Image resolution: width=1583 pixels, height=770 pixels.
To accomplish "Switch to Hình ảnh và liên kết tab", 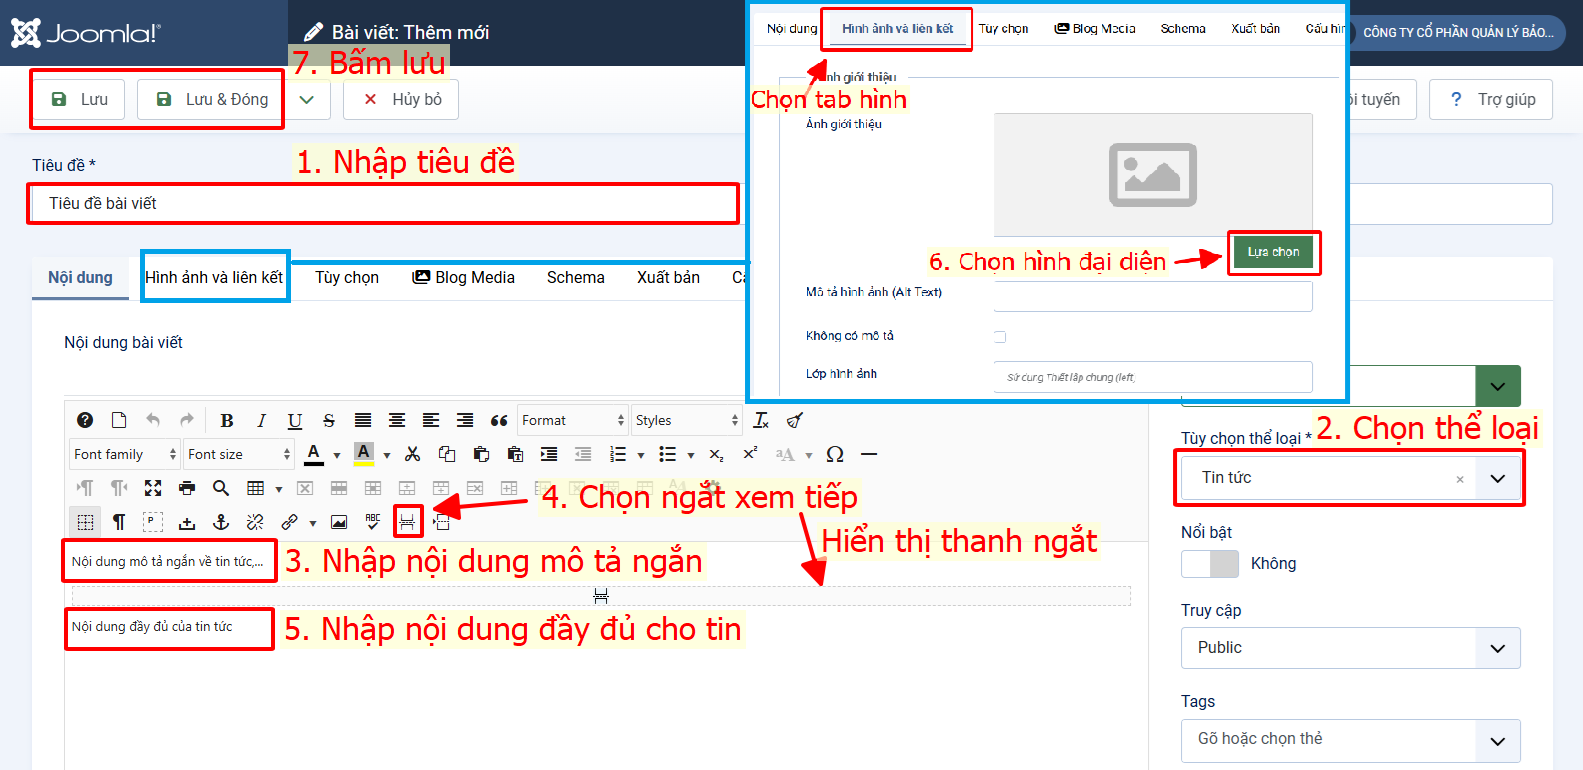I will click(214, 278).
